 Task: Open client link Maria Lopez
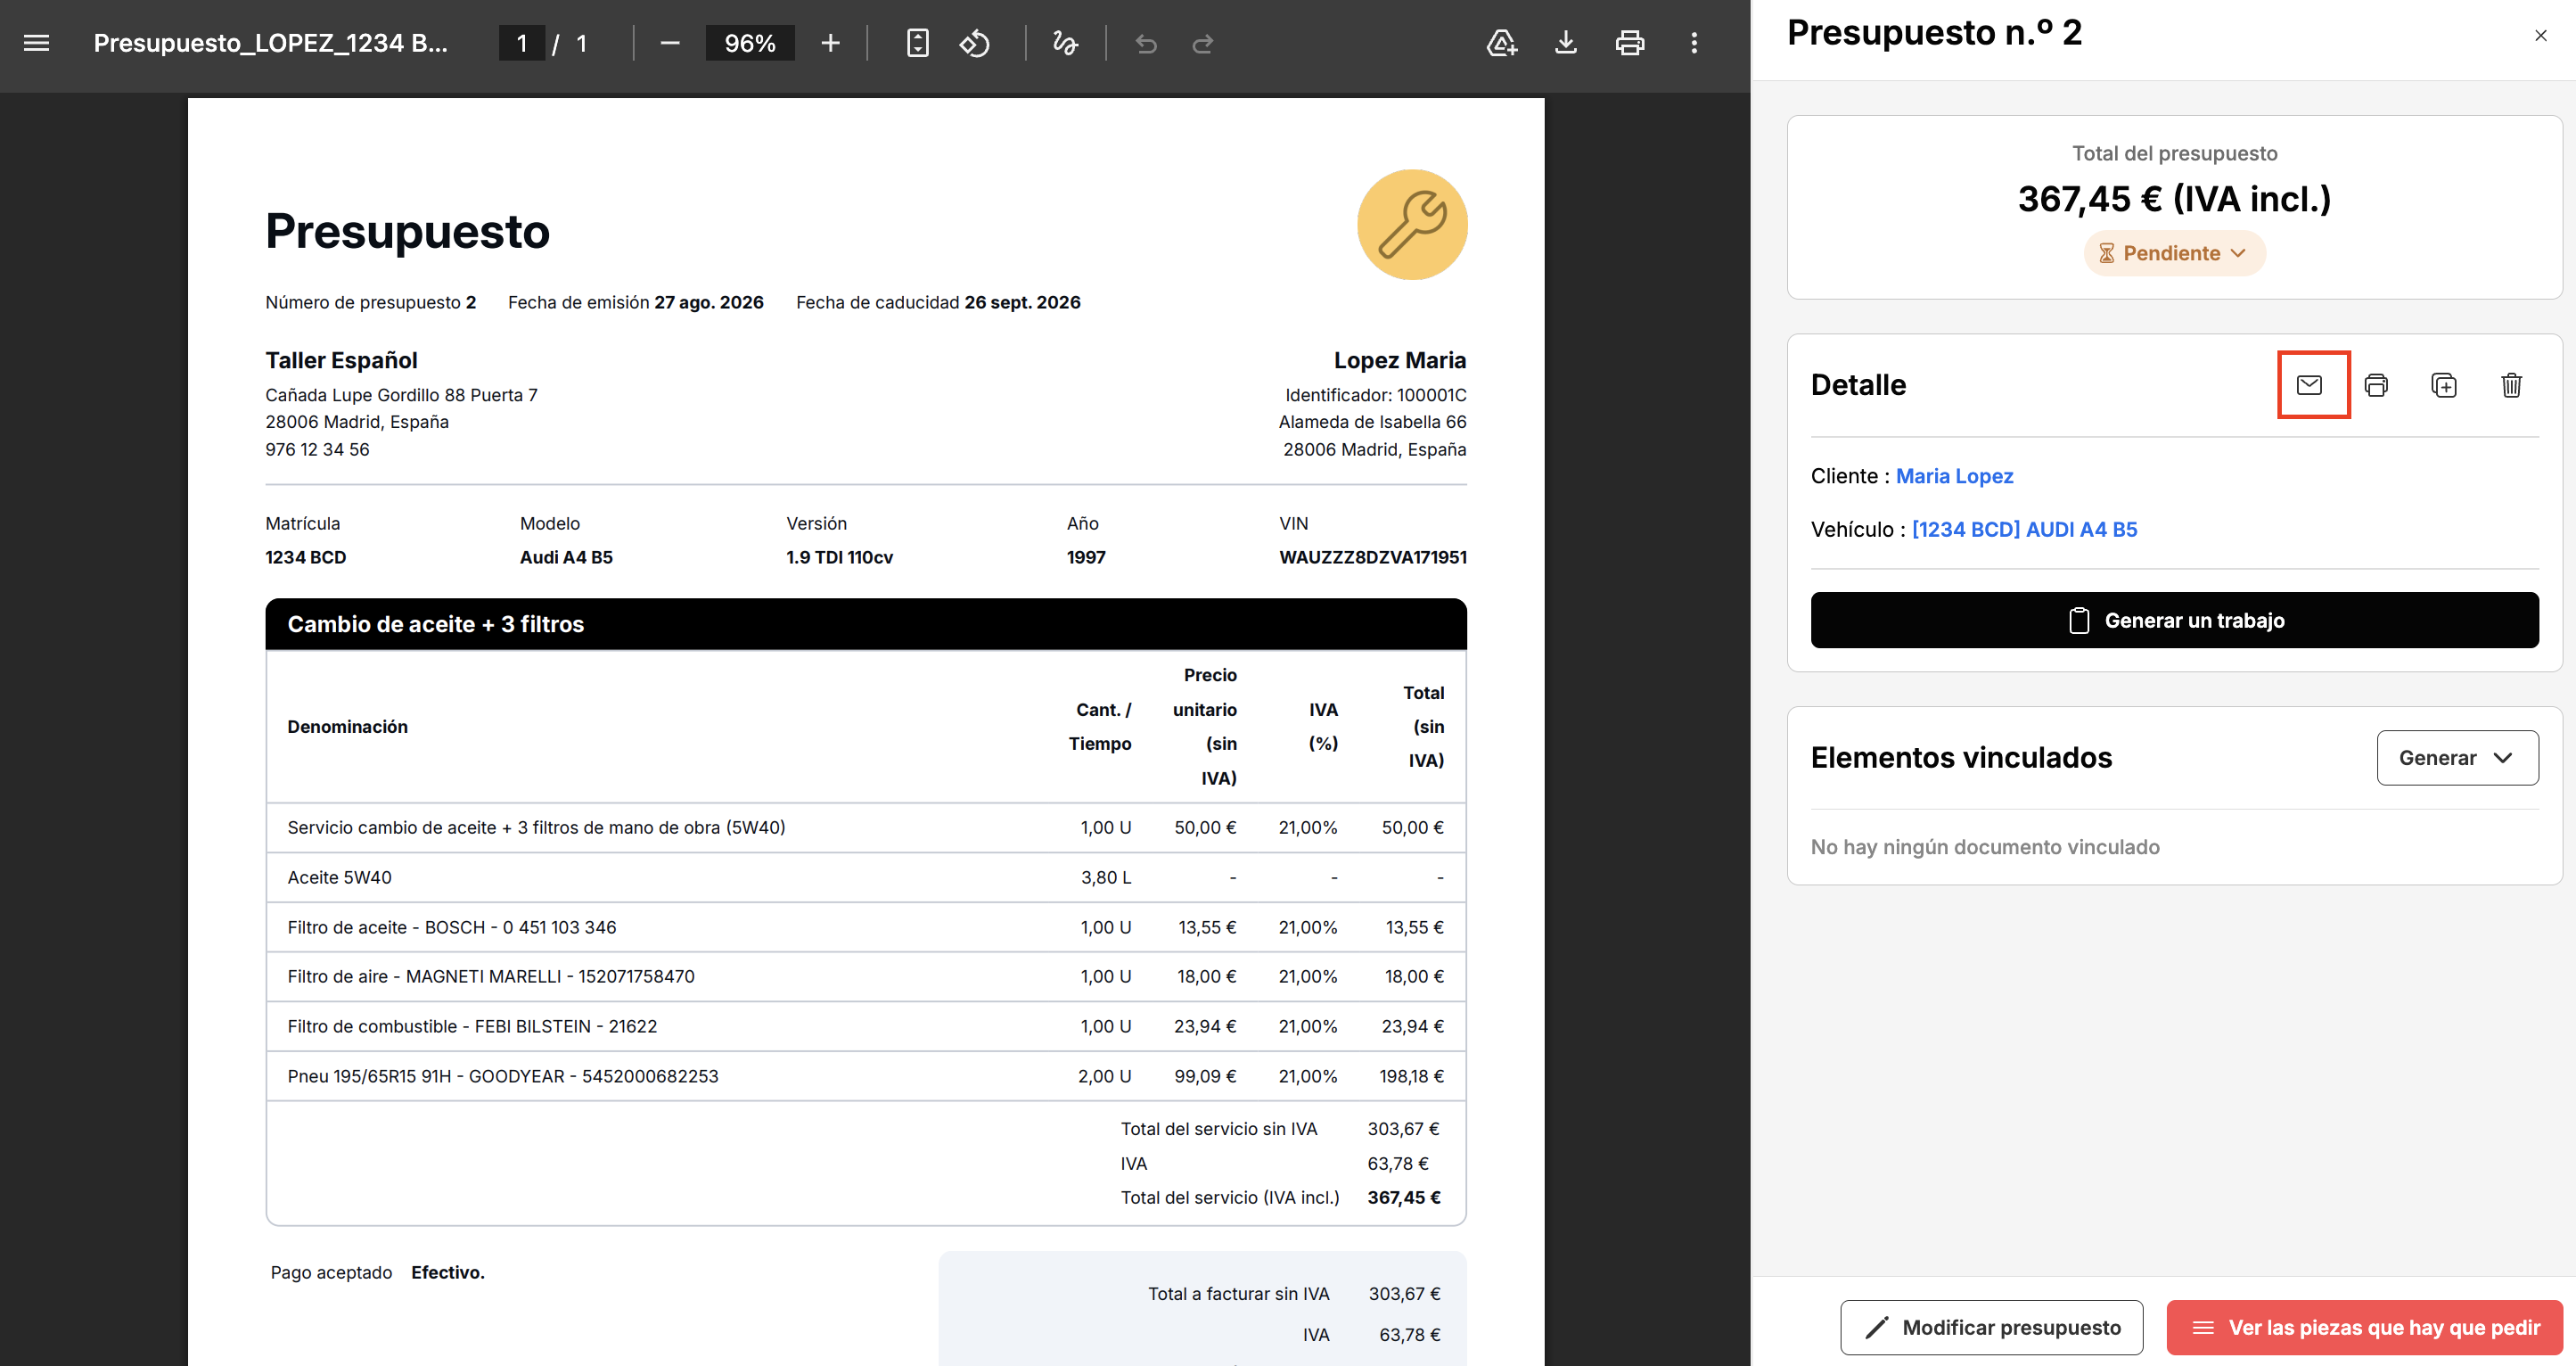coord(1954,476)
